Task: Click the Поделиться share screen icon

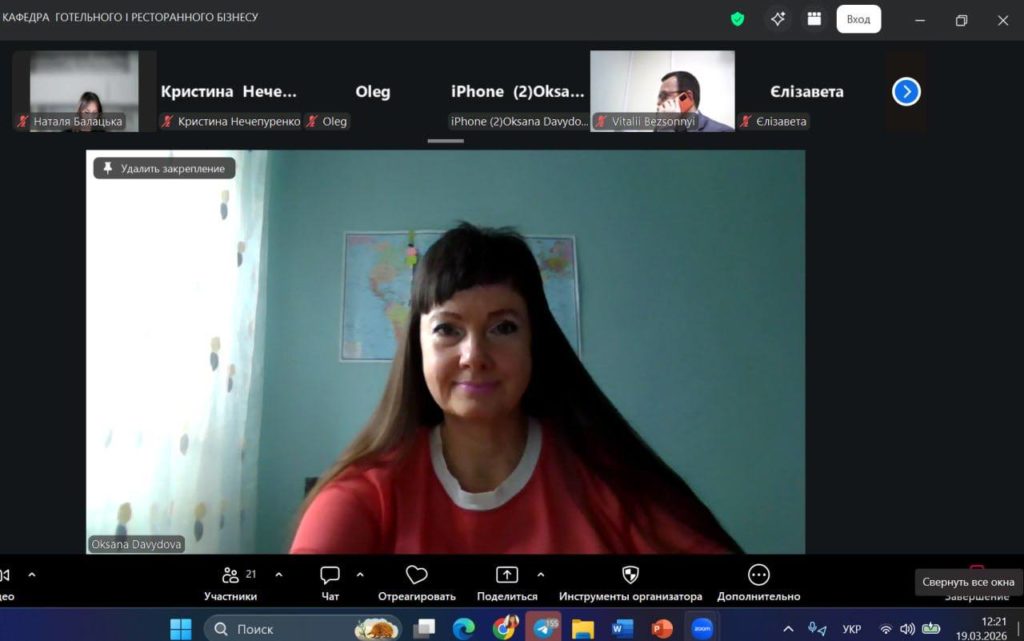Action: tap(507, 575)
